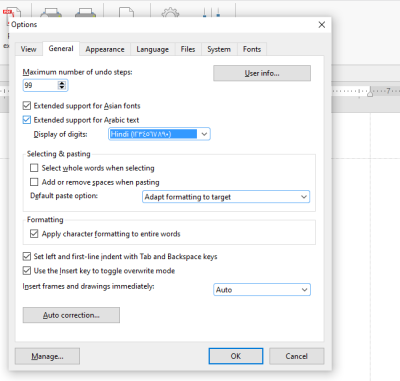The image size is (400, 381).
Task: Open the Default paste option dropdown
Action: click(x=226, y=197)
